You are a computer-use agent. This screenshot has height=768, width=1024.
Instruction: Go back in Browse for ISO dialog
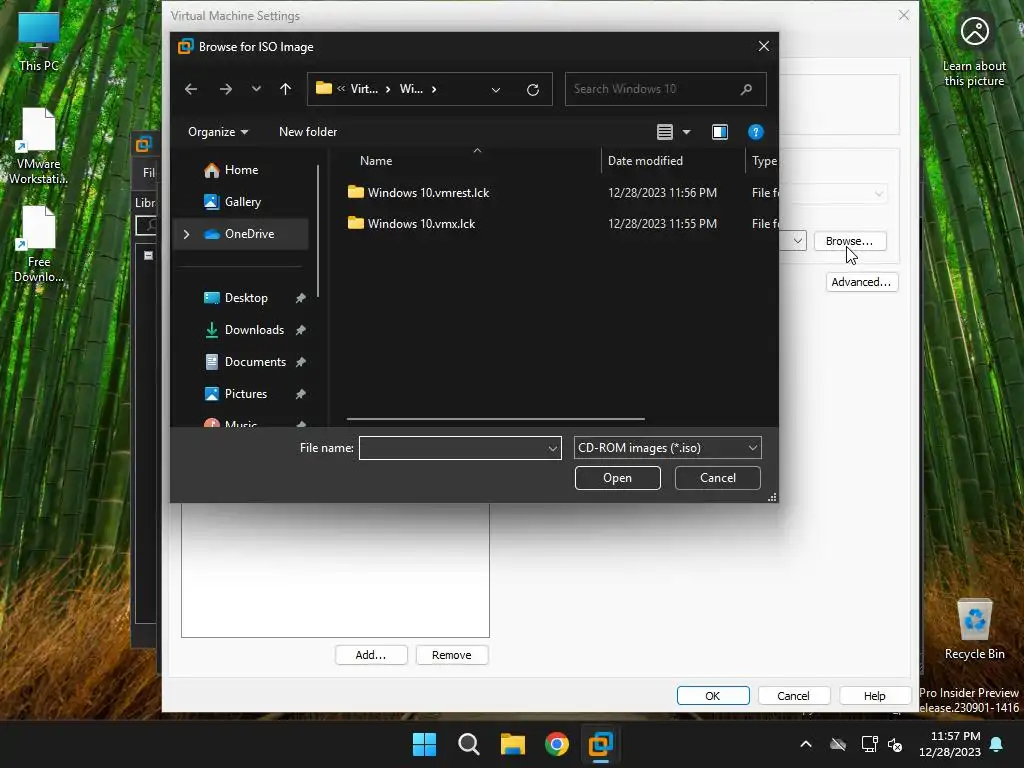pyautogui.click(x=191, y=89)
